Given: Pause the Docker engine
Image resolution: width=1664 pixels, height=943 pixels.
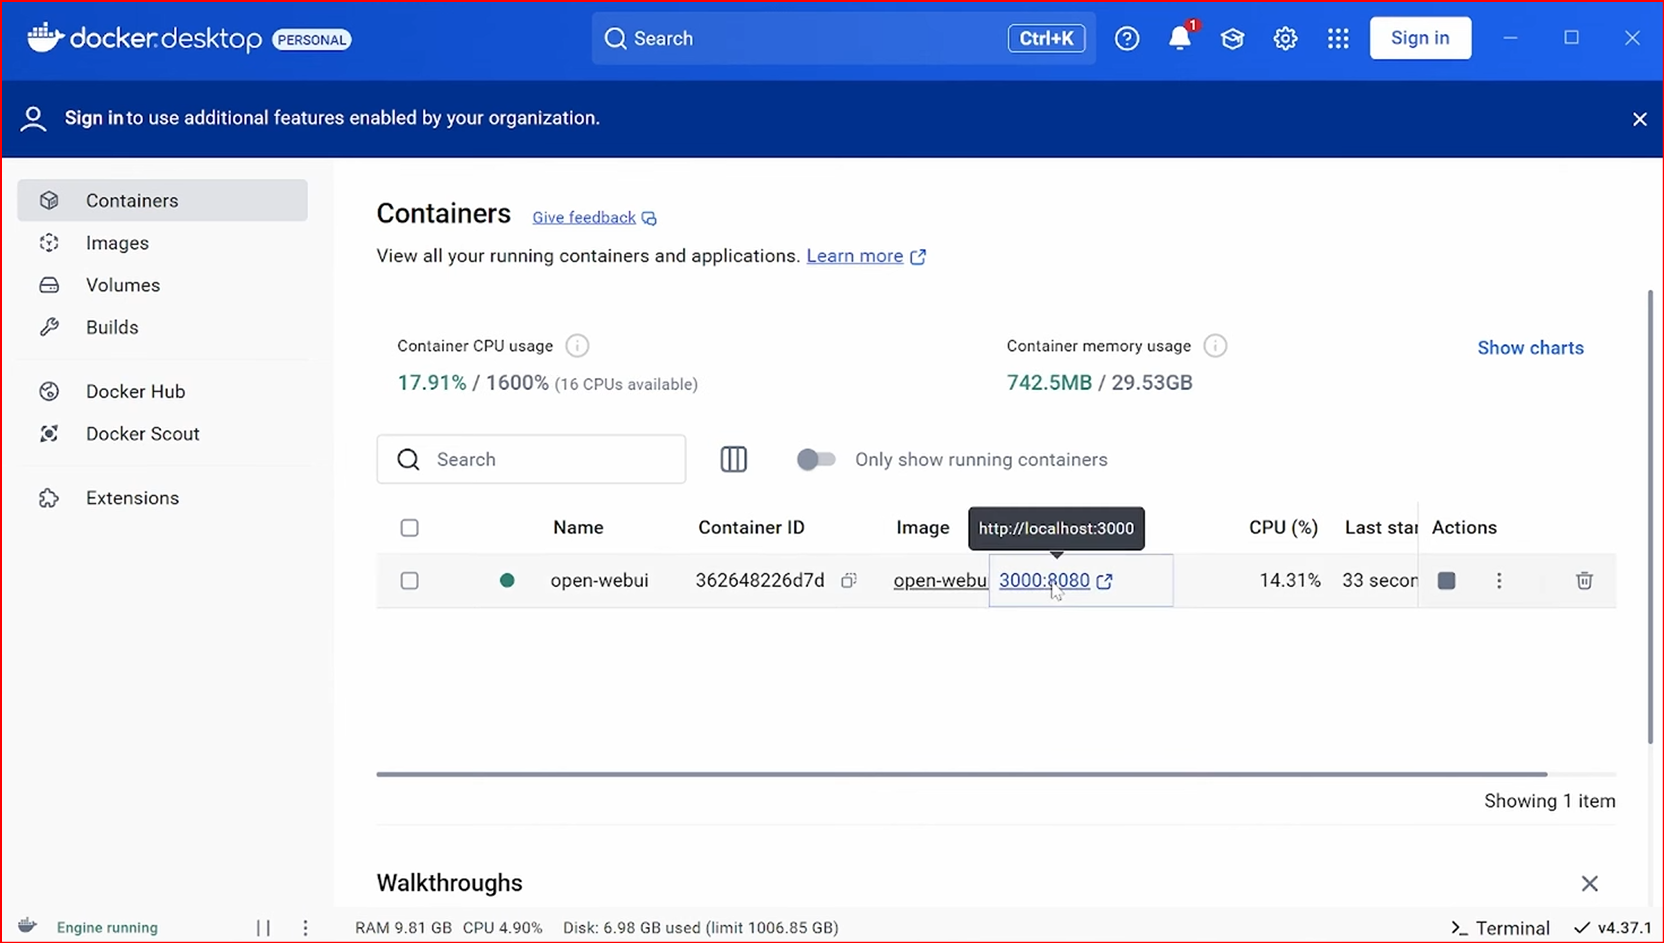Looking at the screenshot, I should [263, 928].
